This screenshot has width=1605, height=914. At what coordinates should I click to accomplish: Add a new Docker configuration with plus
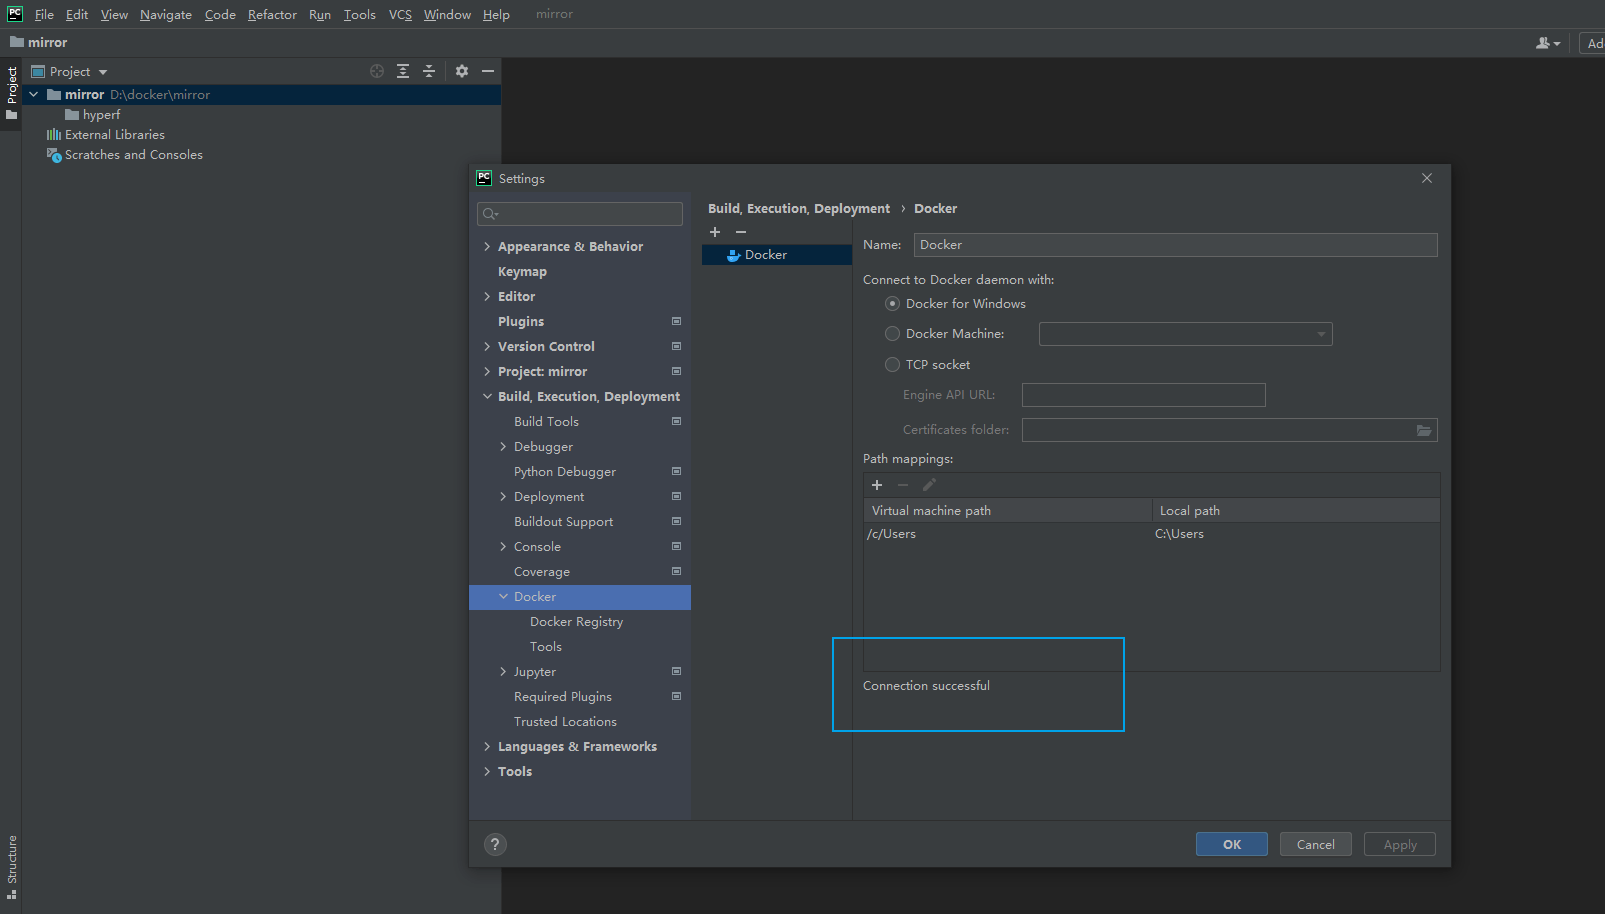715,232
